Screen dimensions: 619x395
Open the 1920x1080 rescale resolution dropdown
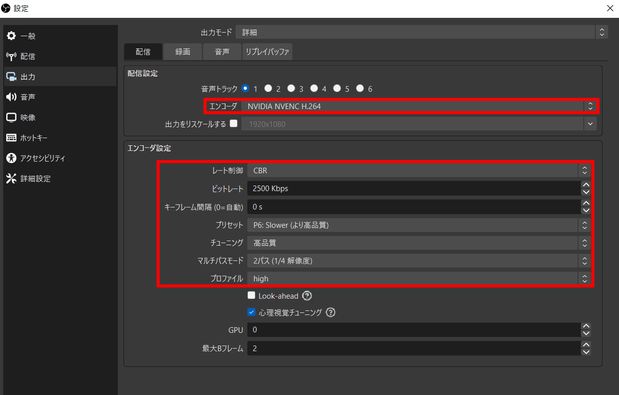tap(418, 124)
